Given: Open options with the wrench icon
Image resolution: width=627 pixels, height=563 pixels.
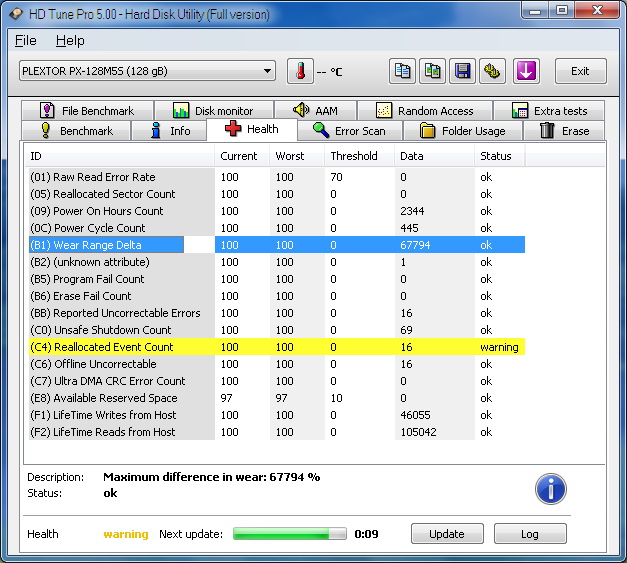Looking at the screenshot, I should pyautogui.click(x=492, y=72).
